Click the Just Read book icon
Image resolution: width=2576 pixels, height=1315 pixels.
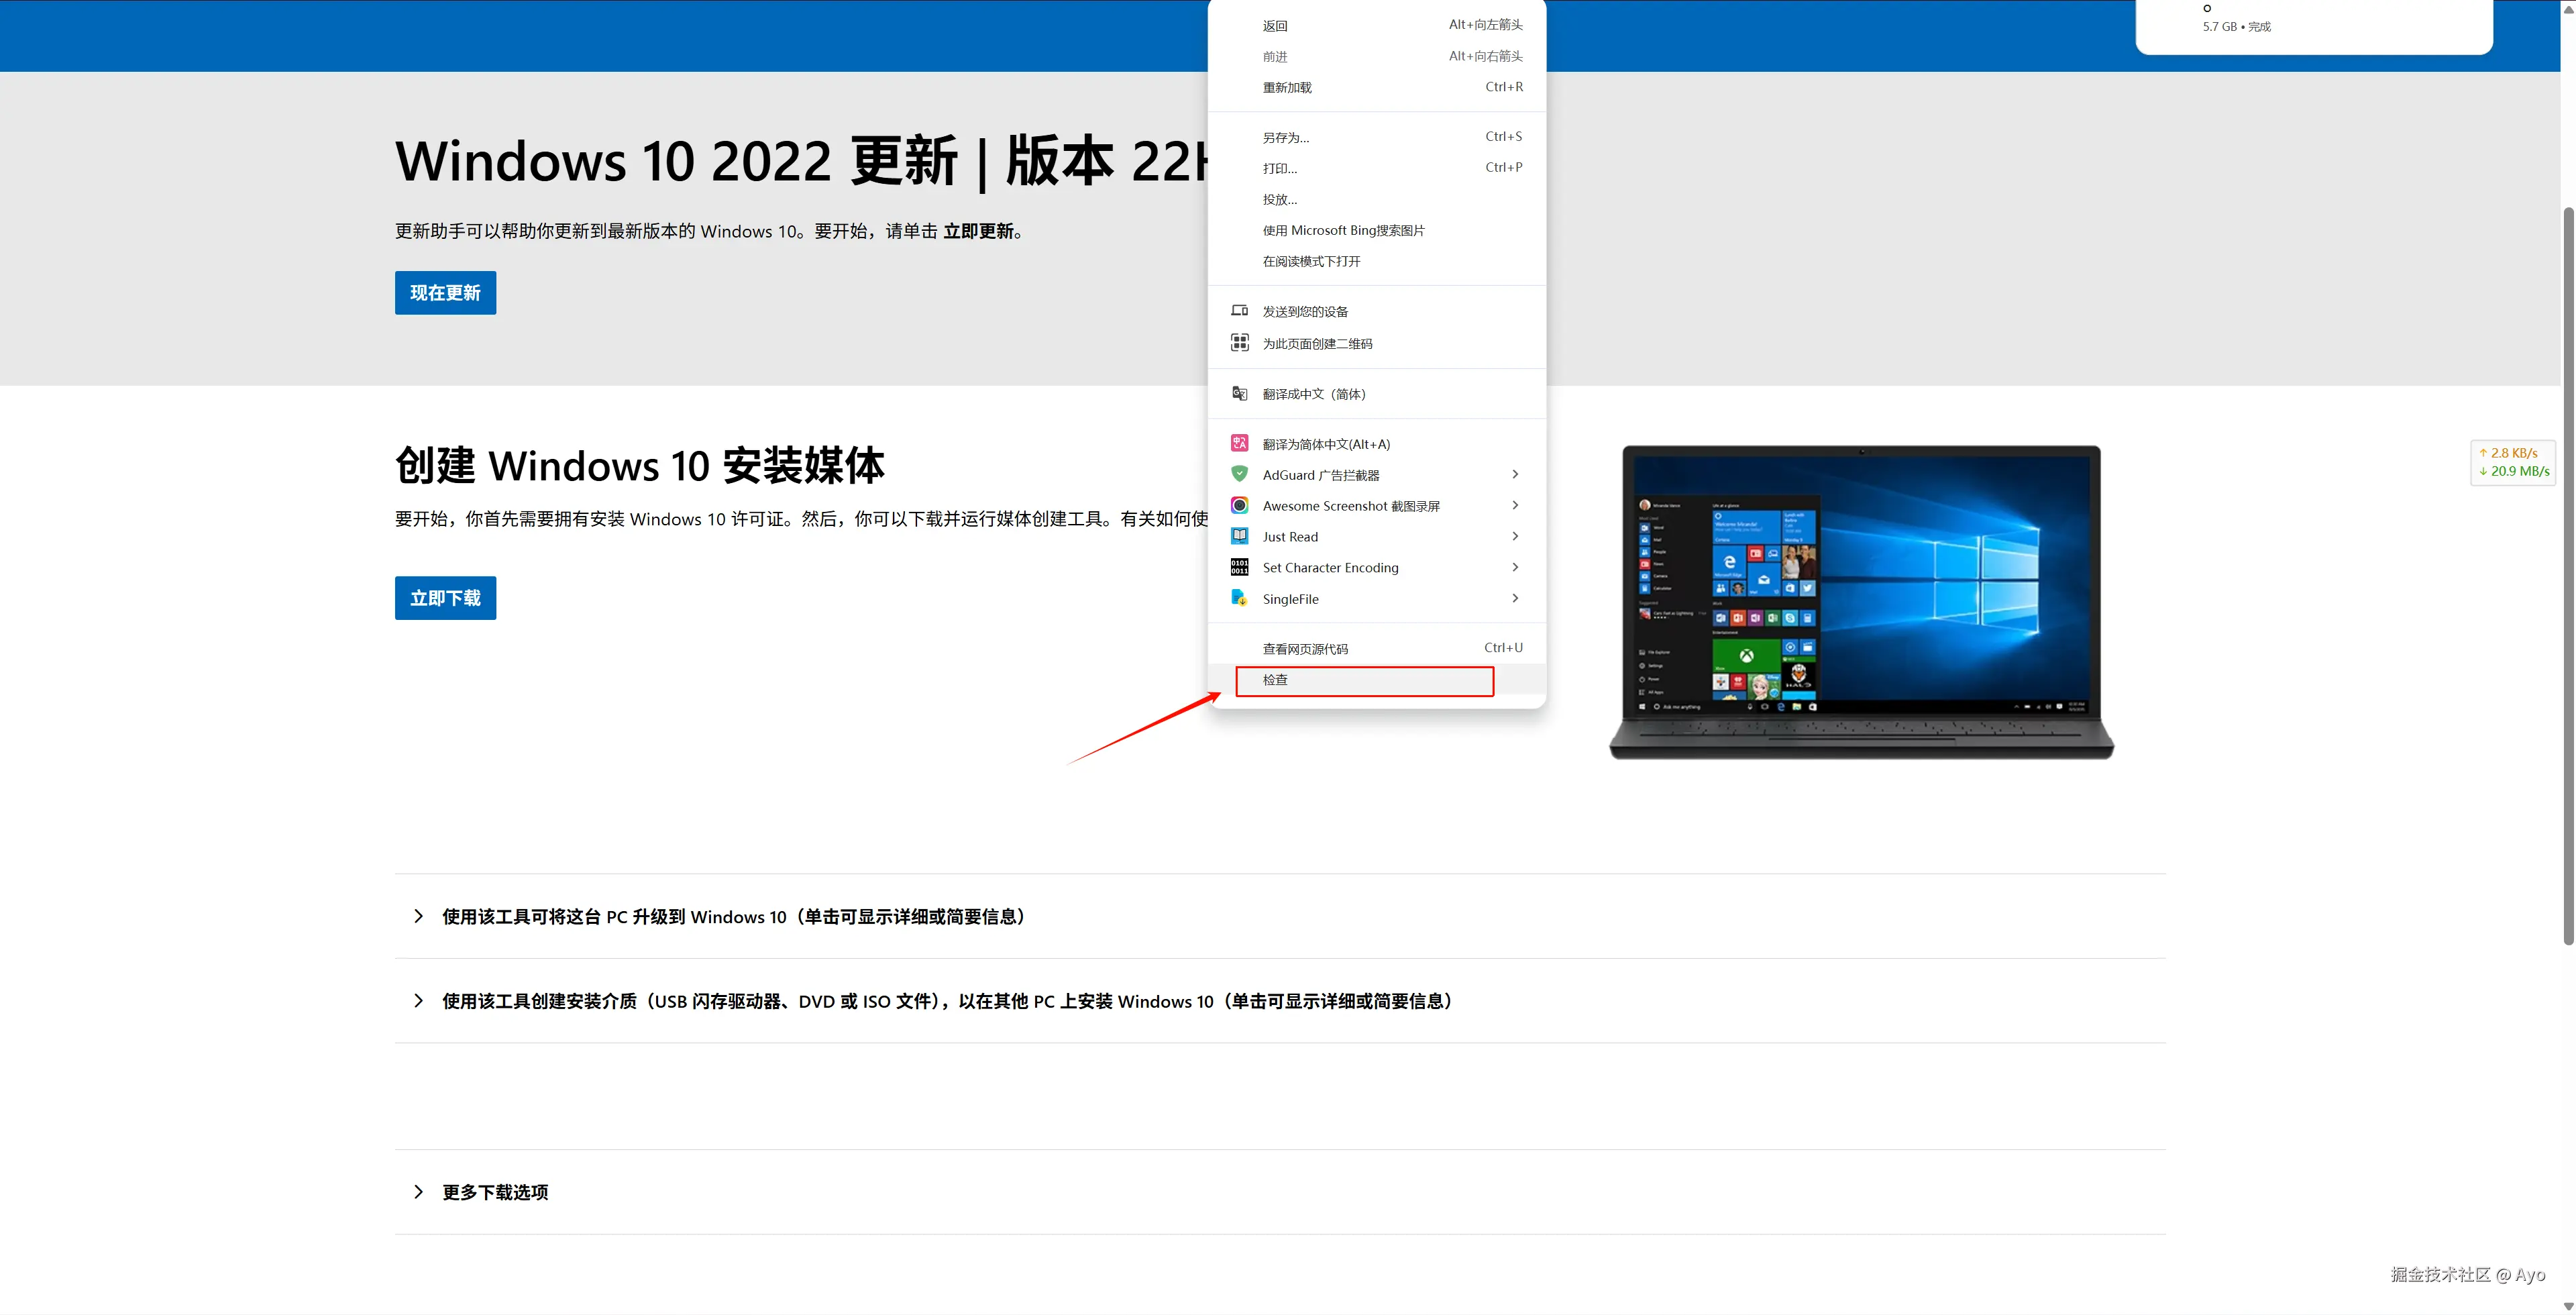tap(1239, 536)
